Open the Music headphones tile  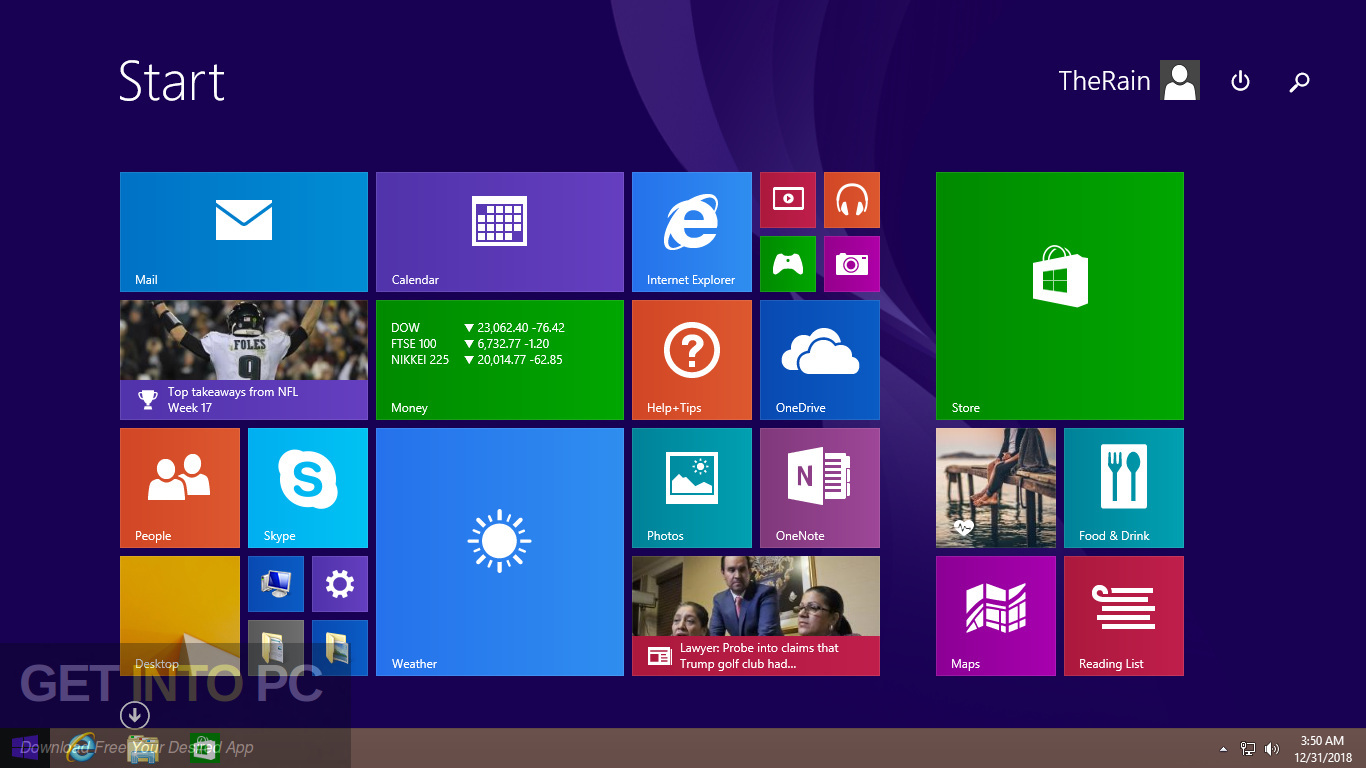[852, 200]
